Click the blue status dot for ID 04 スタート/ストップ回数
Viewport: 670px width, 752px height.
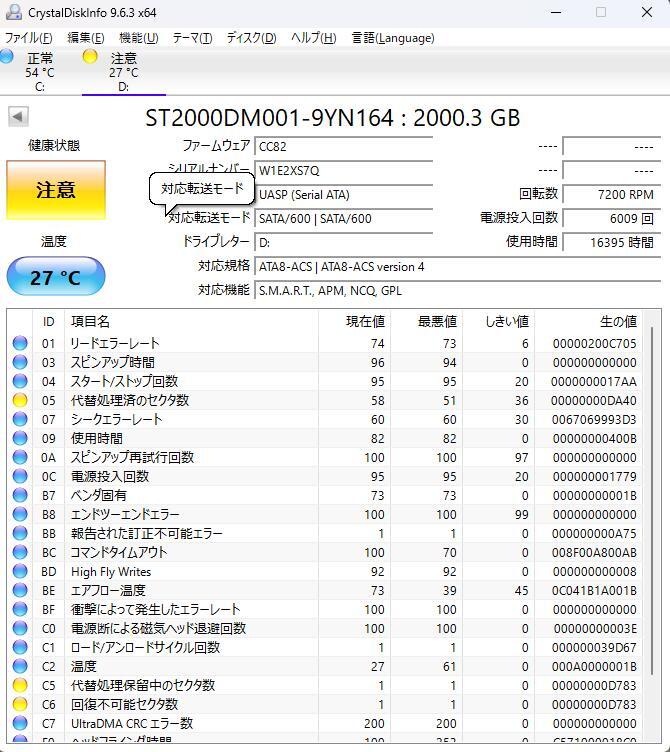click(x=20, y=381)
